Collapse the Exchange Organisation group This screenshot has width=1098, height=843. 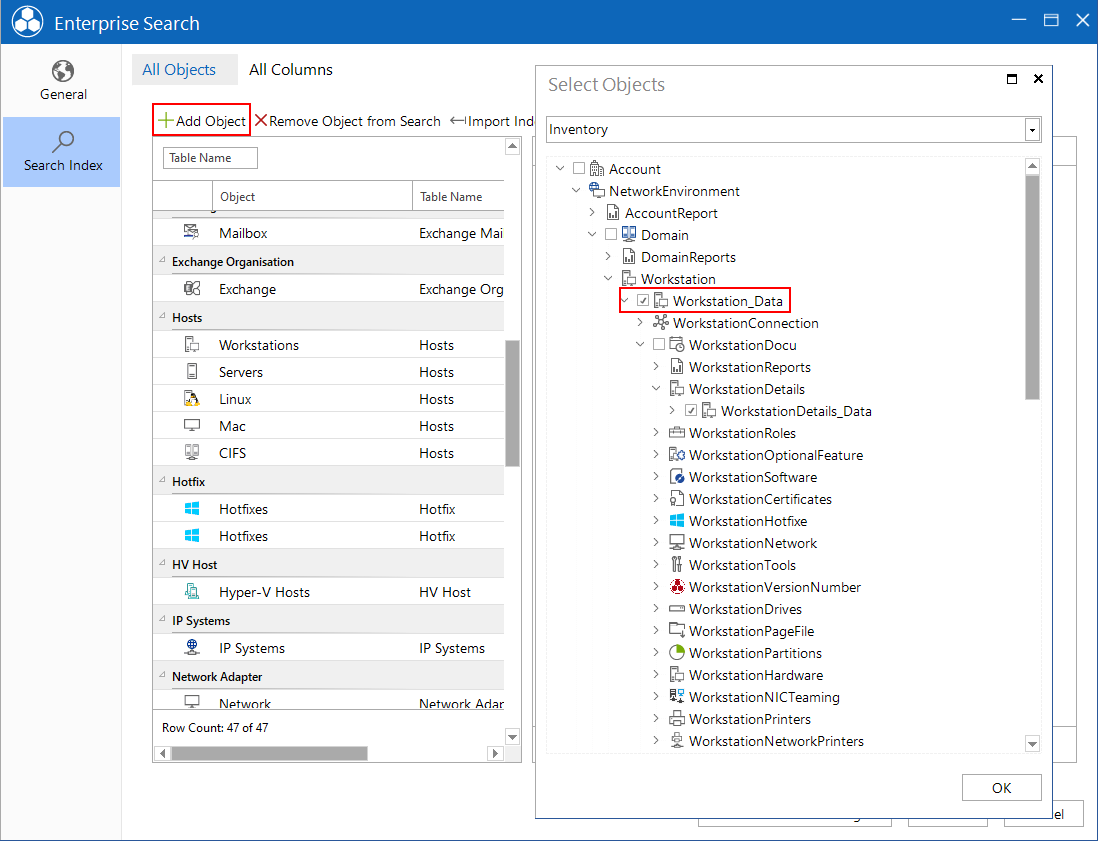click(x=162, y=261)
